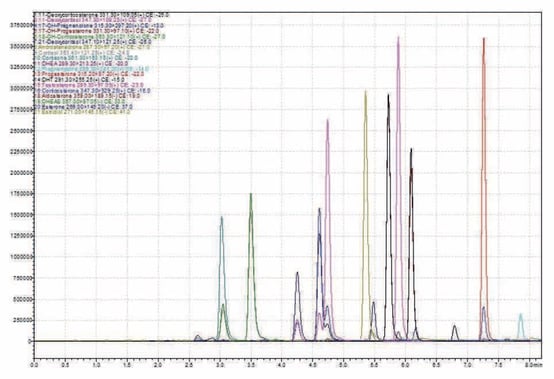
Task: Click the small dark peak near 6.8 min
Action: (455, 333)
